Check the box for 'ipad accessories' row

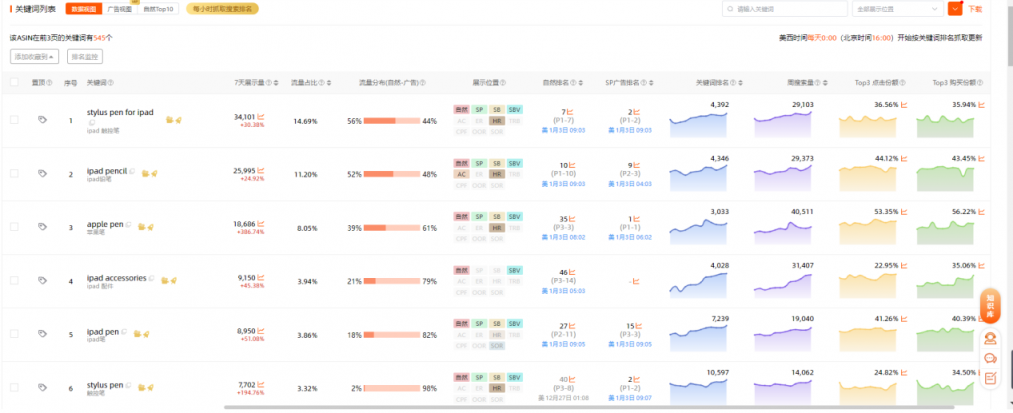[x=14, y=281]
